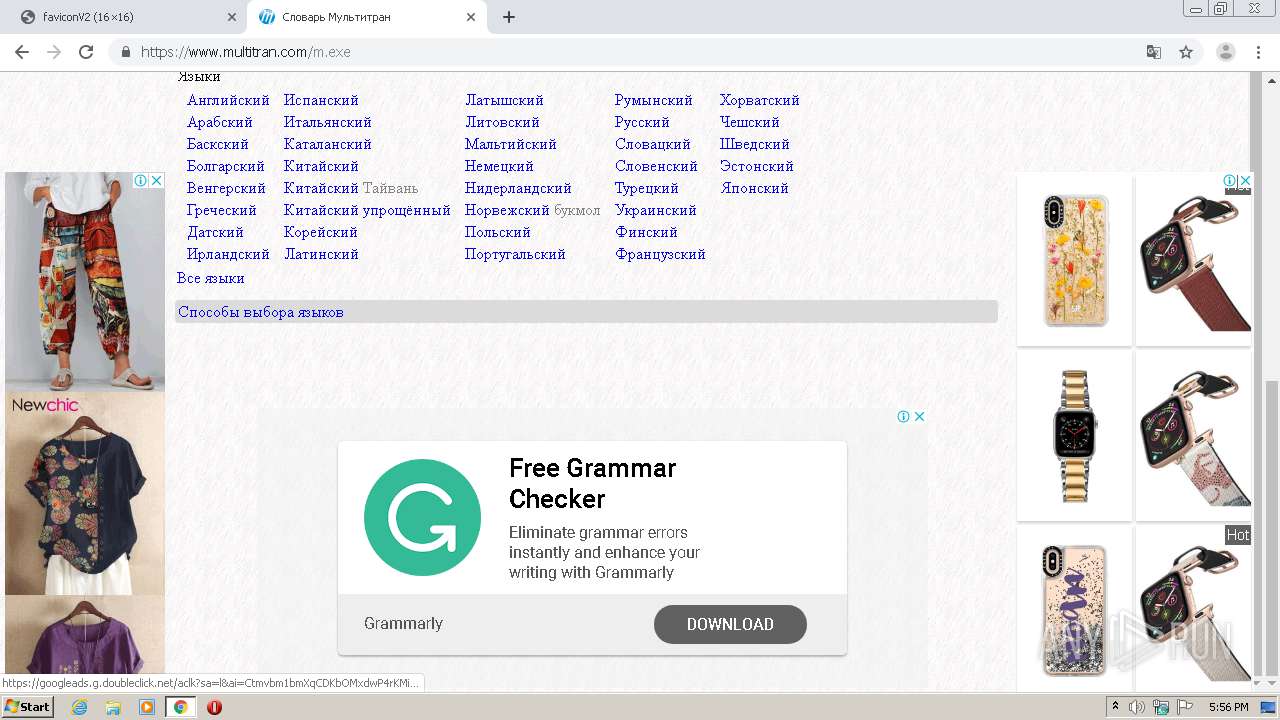The height and width of the screenshot is (720, 1280).
Task: Click the AdChoices info icon on Grammarly ad
Action: [903, 417]
